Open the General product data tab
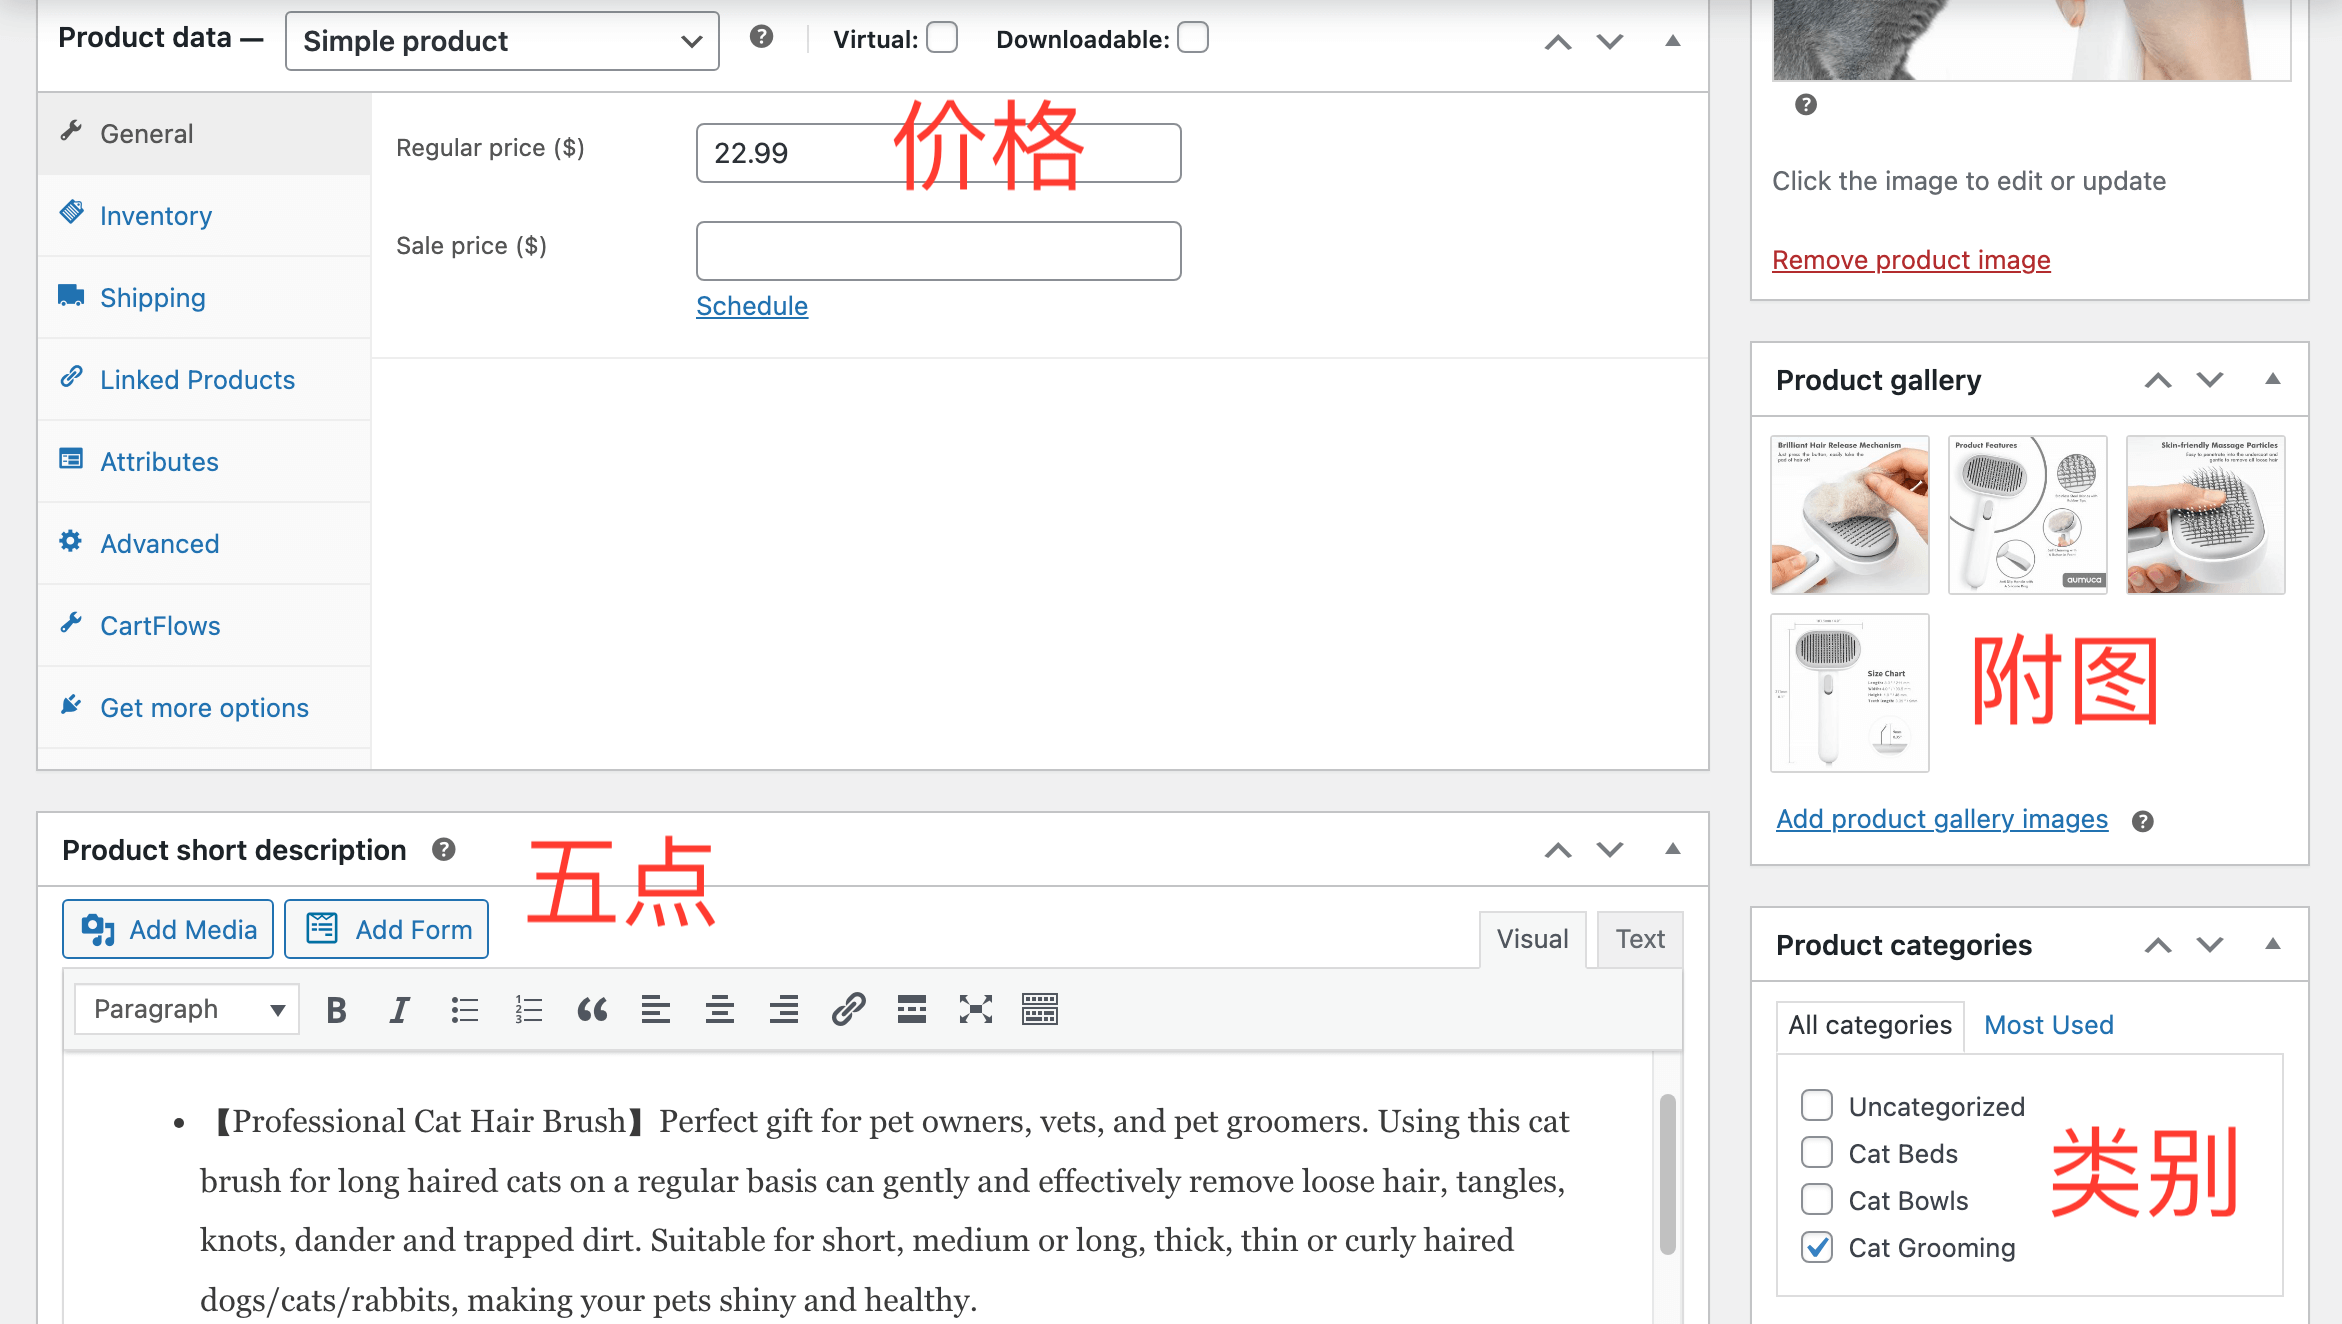The image size is (2342, 1324). 204,134
